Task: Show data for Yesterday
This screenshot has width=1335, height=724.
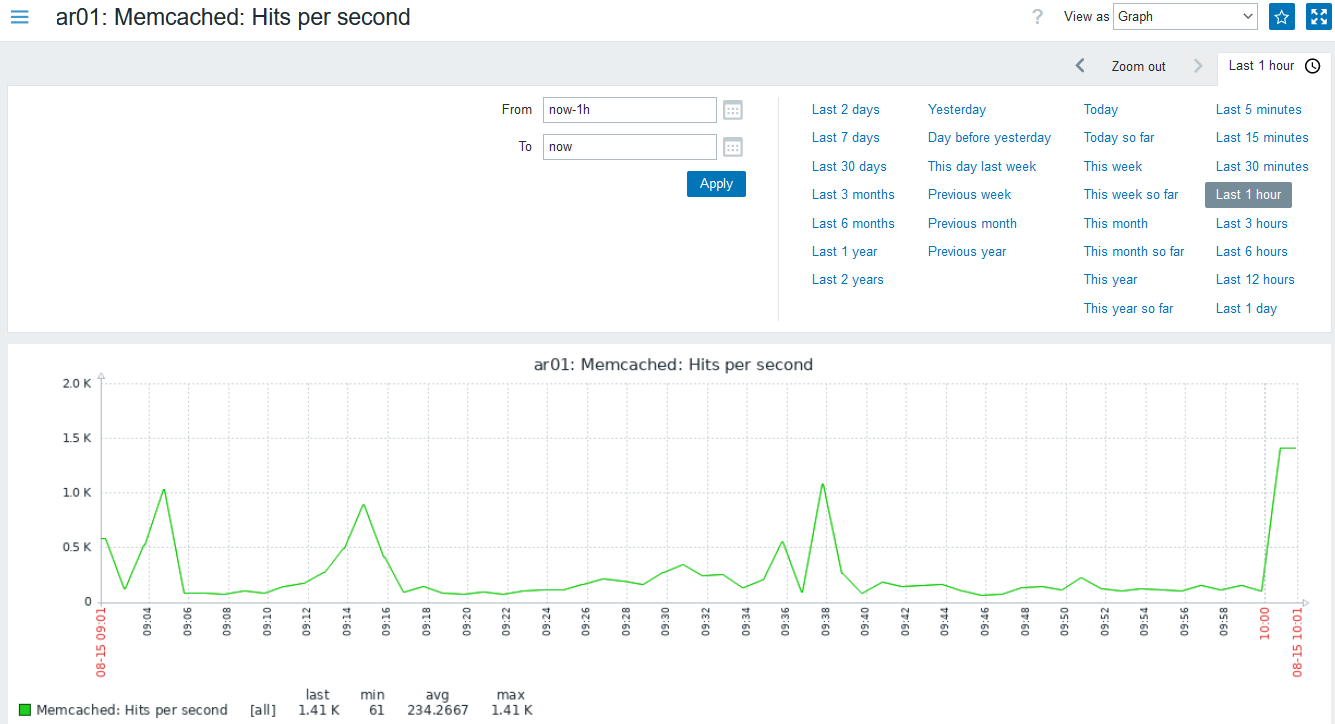Action: point(957,110)
